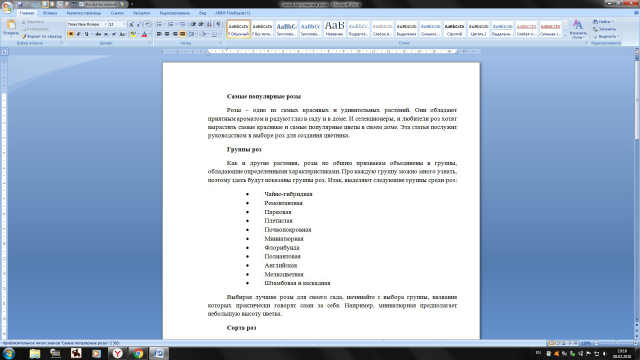640x360 pixels.
Task: Open Рассылки tab
Action: [x=141, y=13]
